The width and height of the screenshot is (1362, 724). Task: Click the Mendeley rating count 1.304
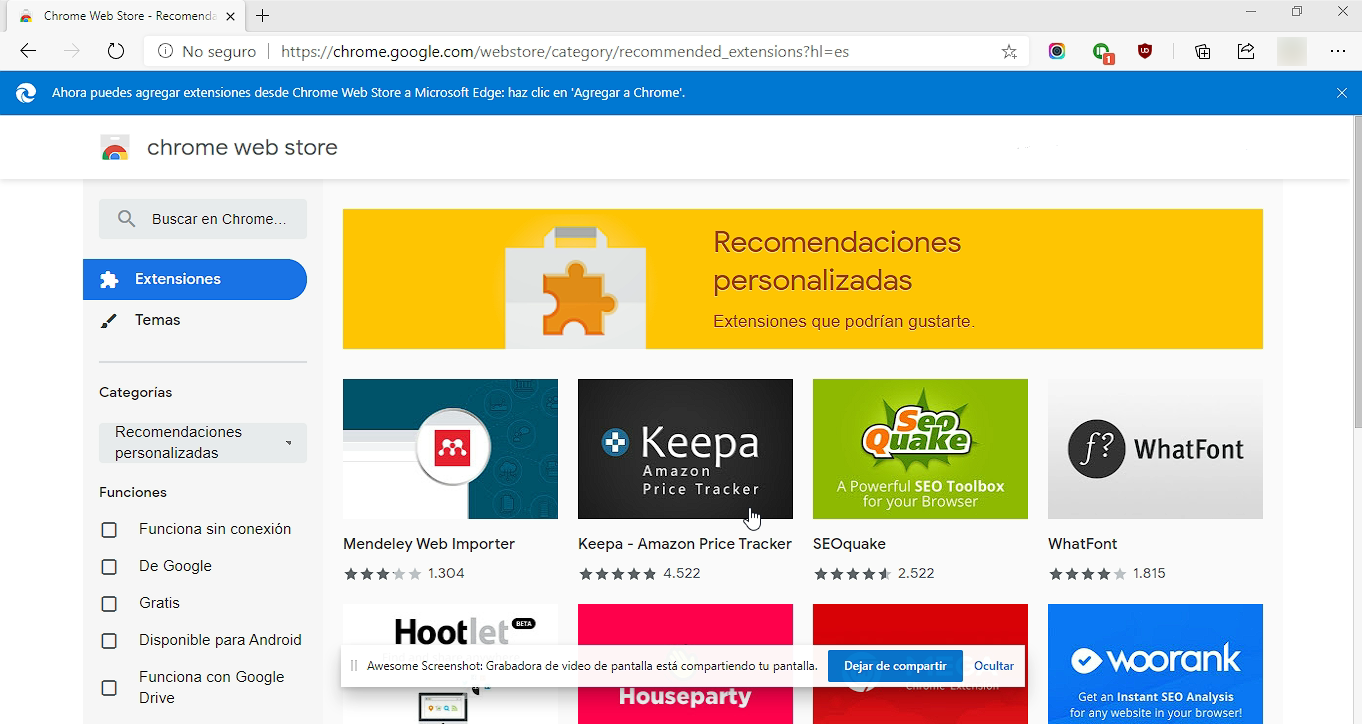pyautogui.click(x=446, y=574)
